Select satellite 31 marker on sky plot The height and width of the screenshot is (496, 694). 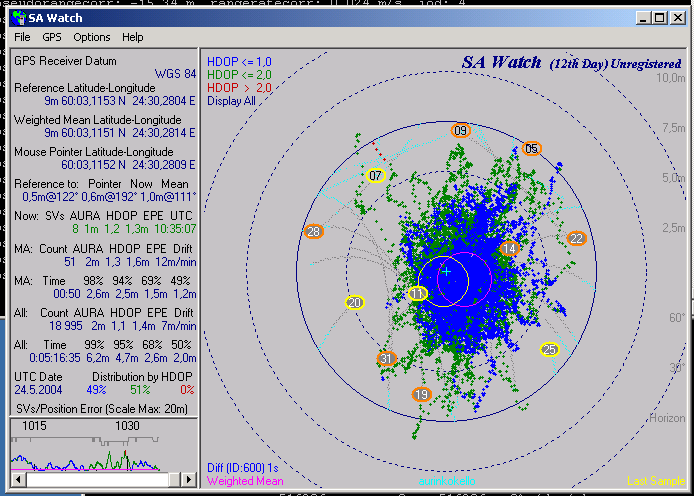click(x=386, y=358)
